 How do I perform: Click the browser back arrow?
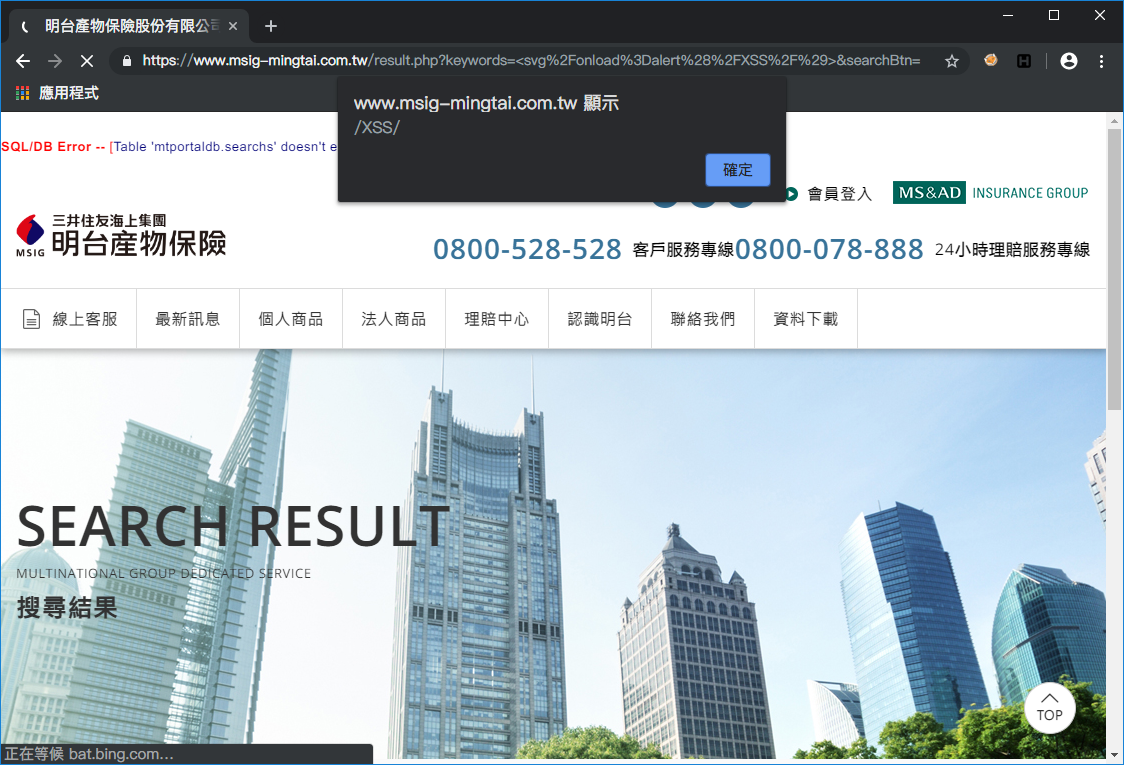pyautogui.click(x=23, y=61)
